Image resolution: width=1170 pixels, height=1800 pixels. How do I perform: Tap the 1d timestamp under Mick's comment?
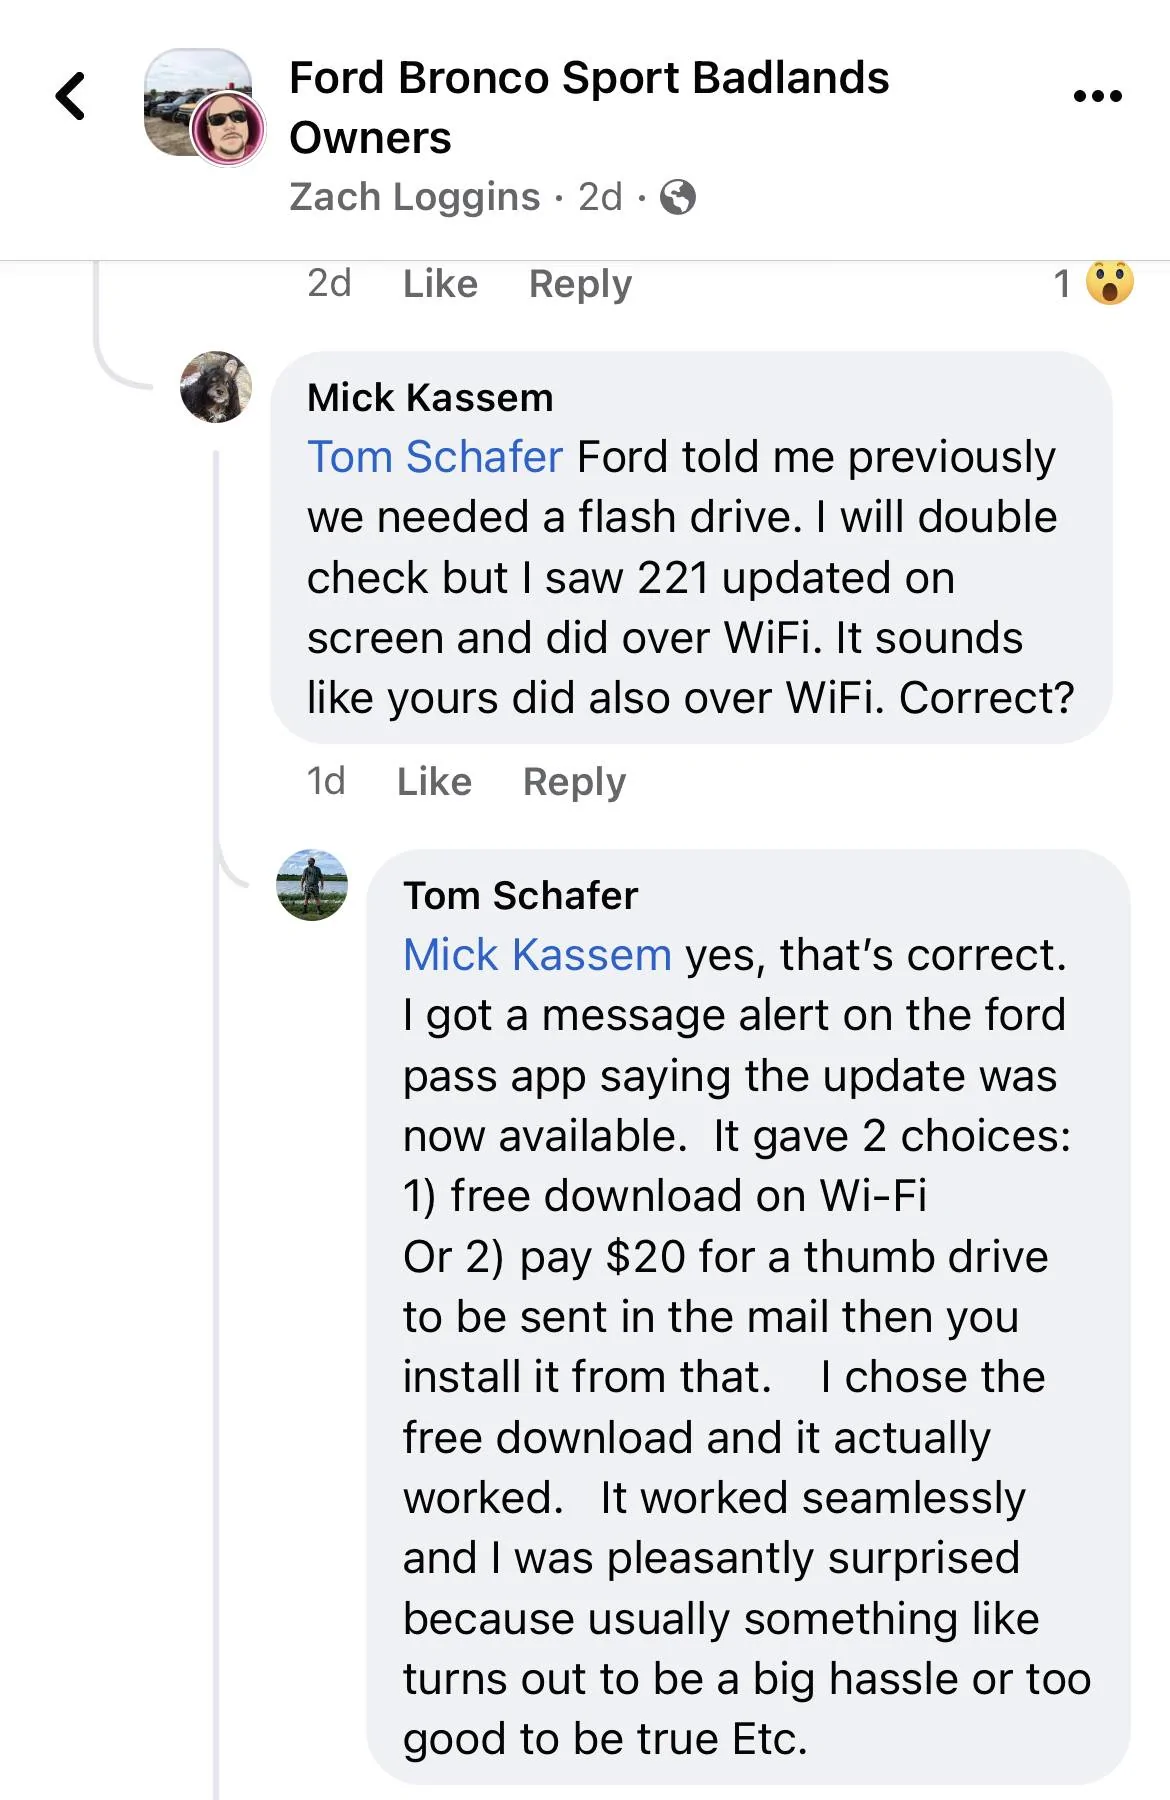point(327,781)
